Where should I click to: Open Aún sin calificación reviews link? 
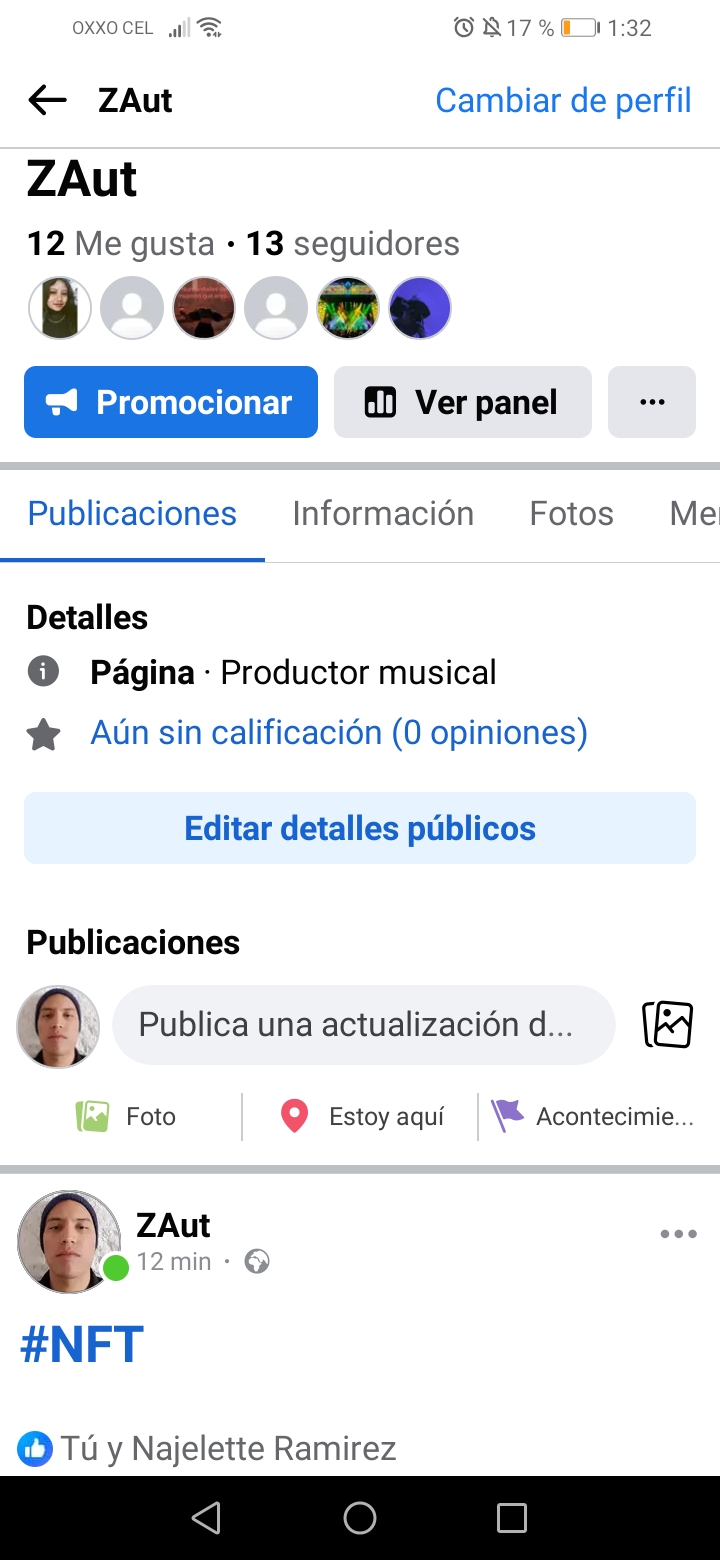[x=338, y=733]
